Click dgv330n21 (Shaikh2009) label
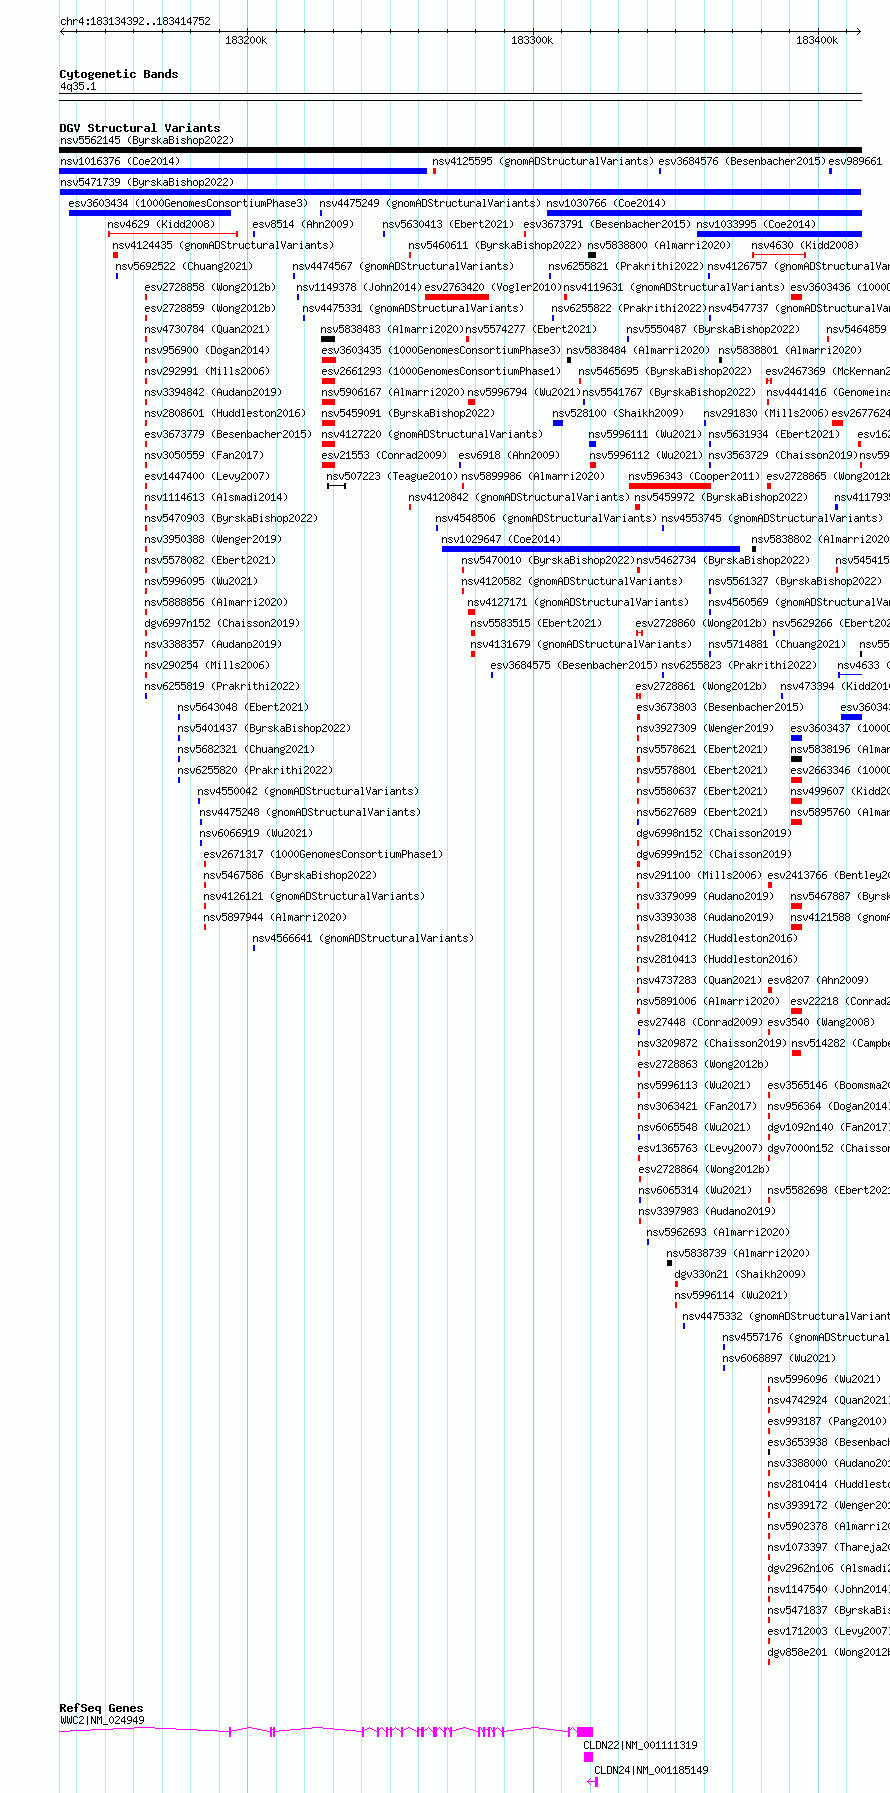This screenshot has width=890, height=1793. [739, 1274]
